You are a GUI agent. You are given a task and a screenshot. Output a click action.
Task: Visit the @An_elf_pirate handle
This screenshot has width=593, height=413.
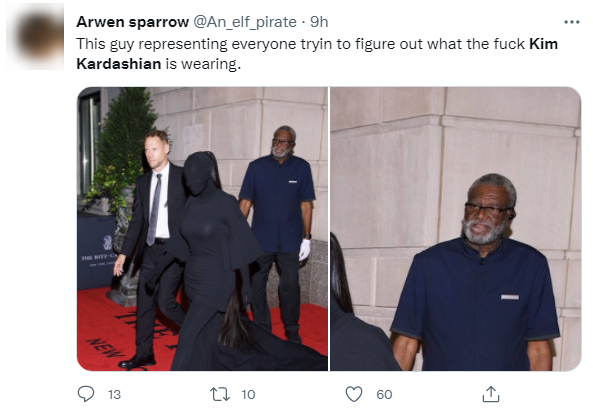[245, 22]
